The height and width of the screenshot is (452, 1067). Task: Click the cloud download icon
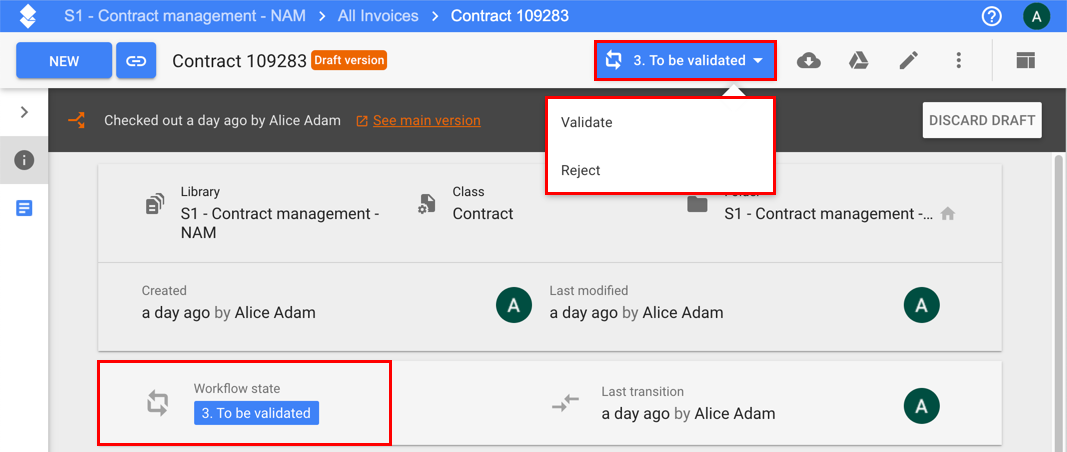coord(808,61)
